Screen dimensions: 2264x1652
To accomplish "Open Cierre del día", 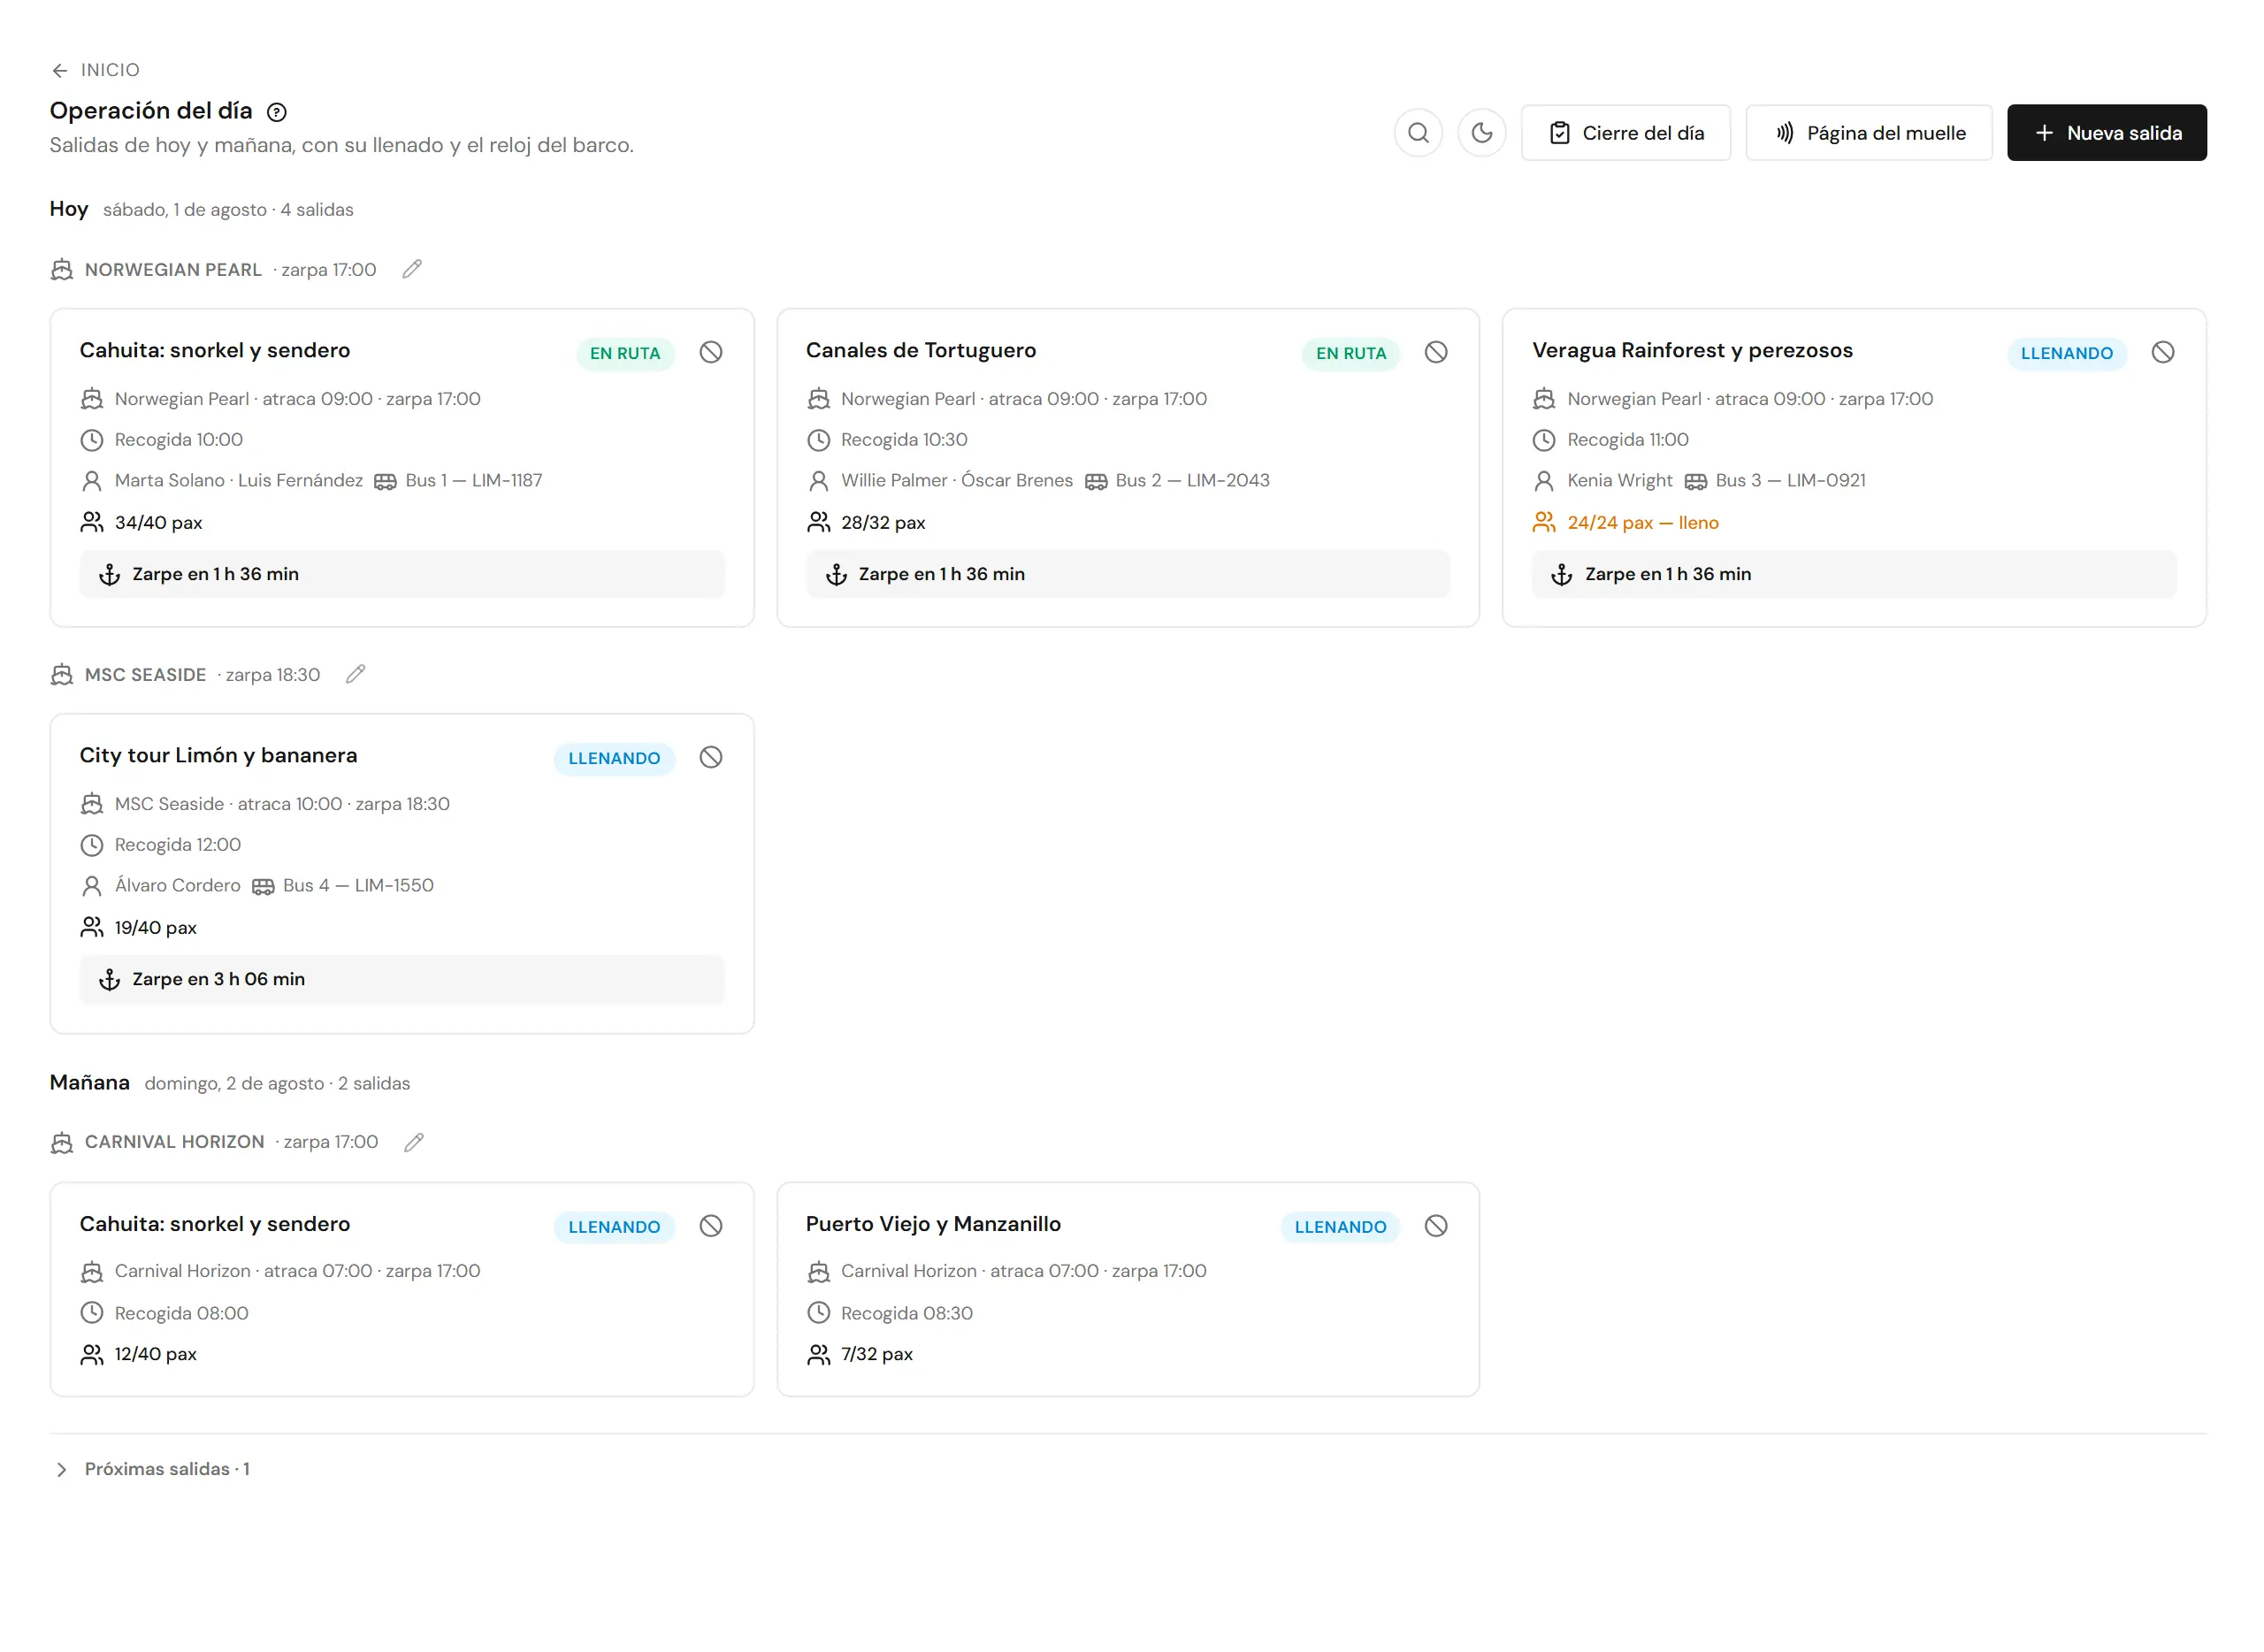I will [x=1626, y=133].
